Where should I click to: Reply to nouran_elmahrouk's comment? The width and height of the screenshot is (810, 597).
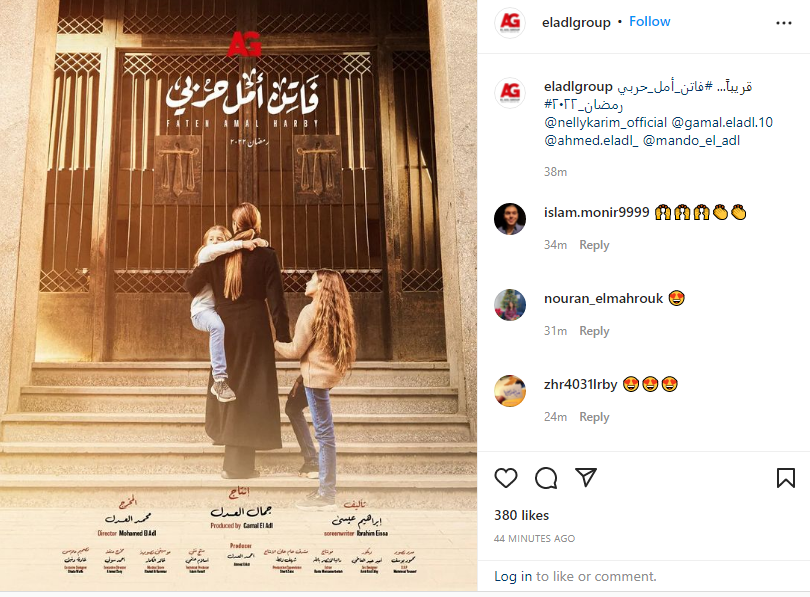coord(594,331)
